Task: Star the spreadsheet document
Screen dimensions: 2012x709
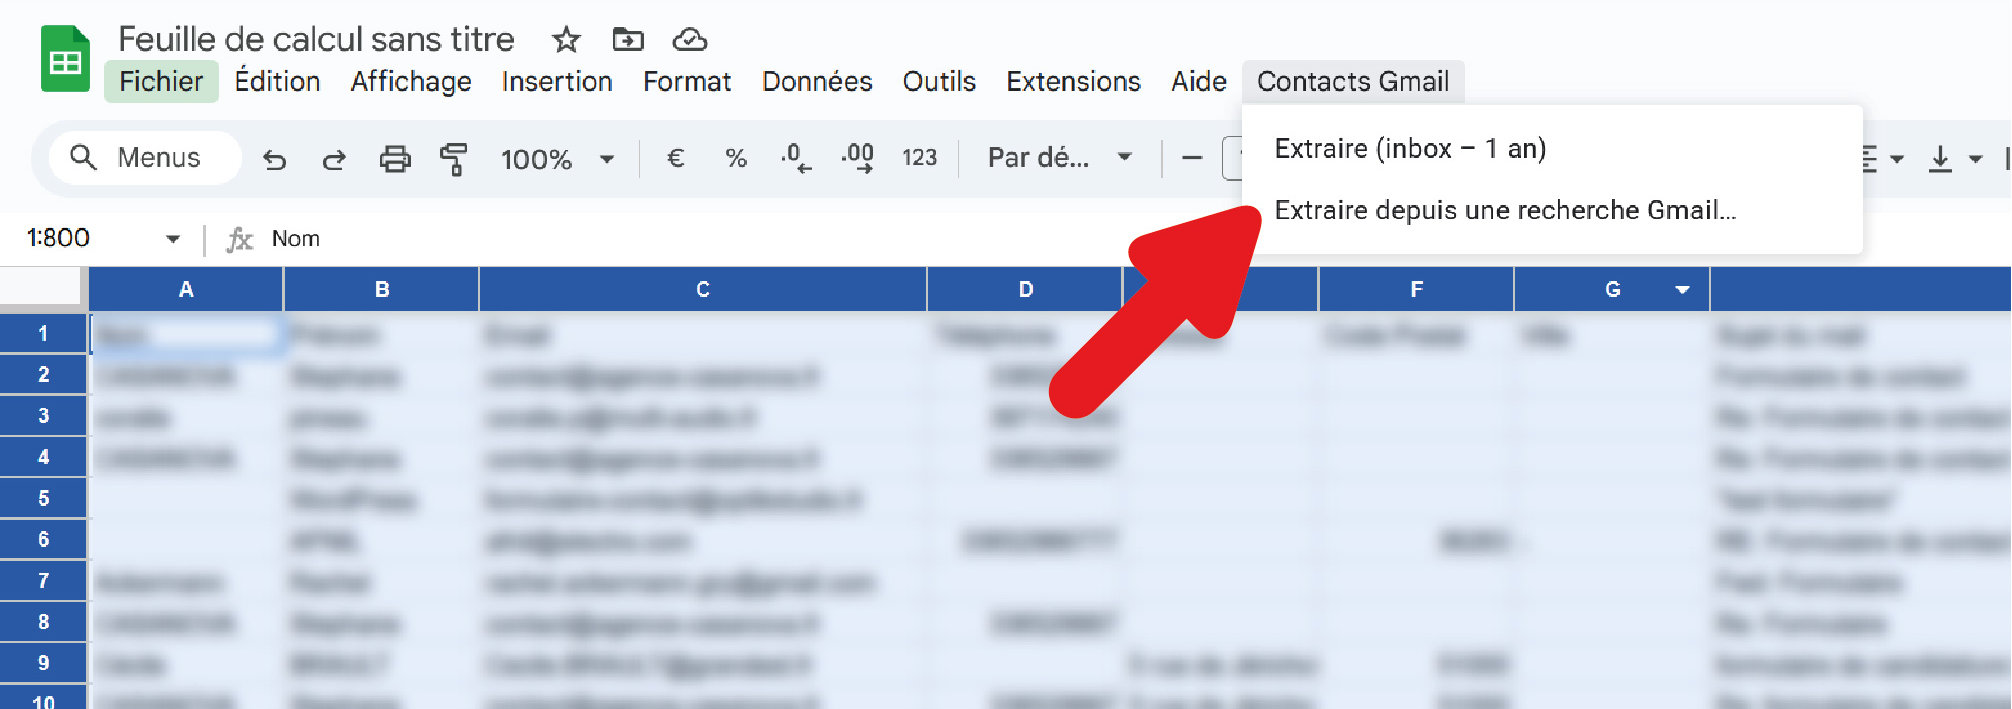Action: [x=566, y=40]
